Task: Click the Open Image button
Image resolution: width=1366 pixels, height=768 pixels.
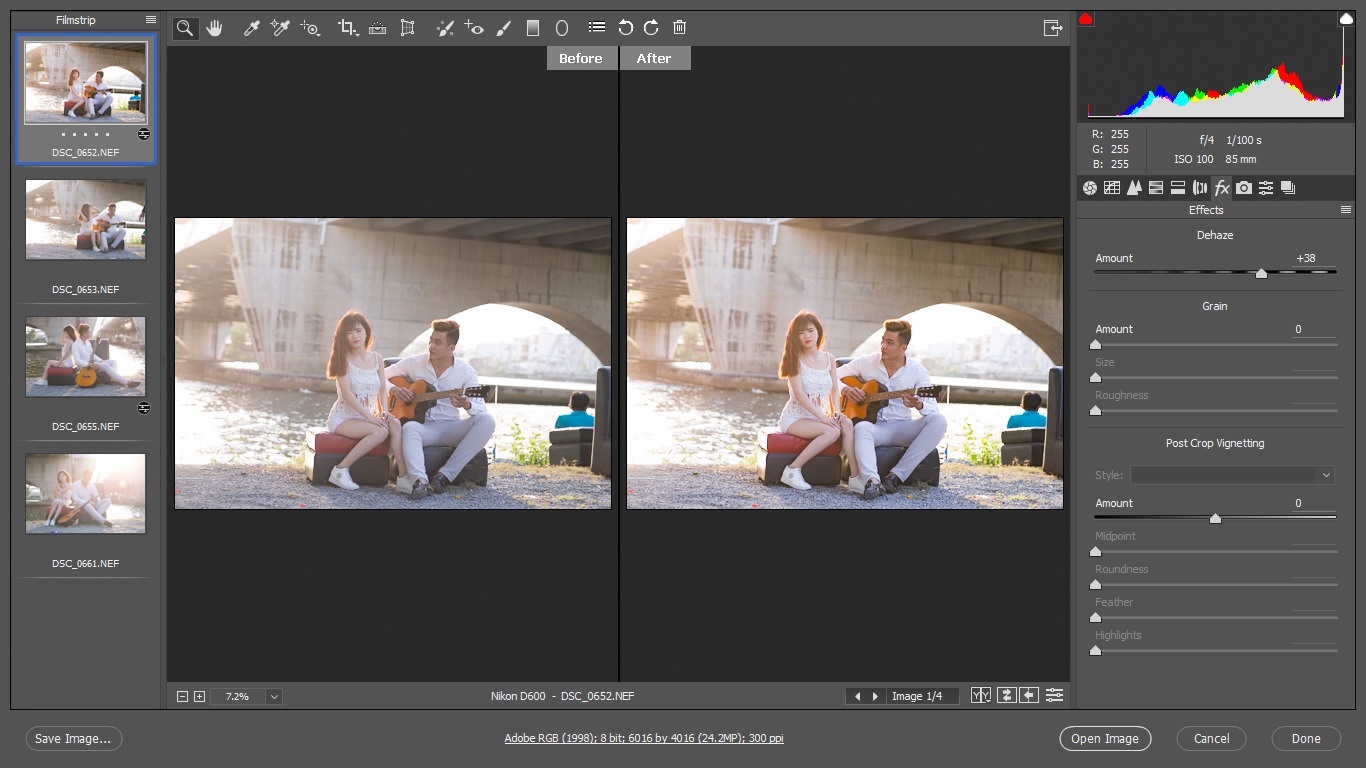Action: pyautogui.click(x=1105, y=739)
